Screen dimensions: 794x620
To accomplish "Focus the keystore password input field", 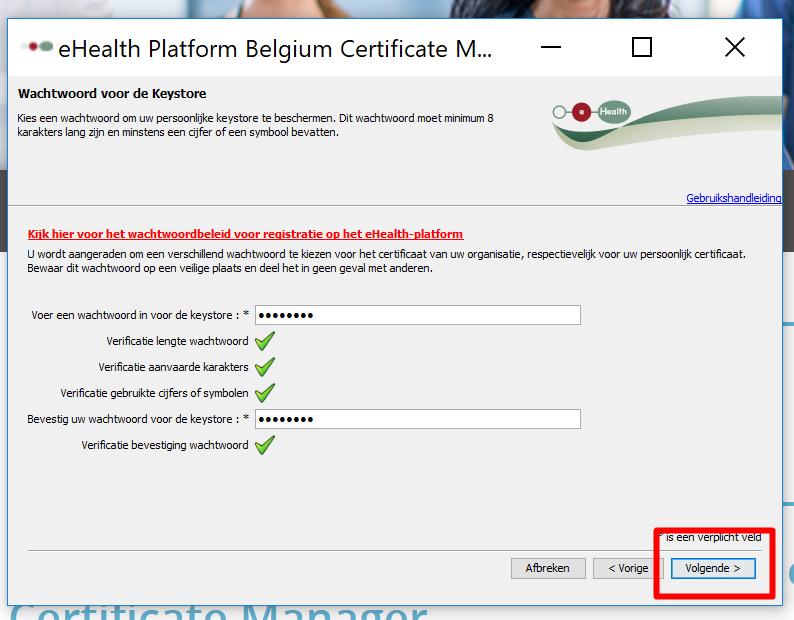I will (x=418, y=315).
